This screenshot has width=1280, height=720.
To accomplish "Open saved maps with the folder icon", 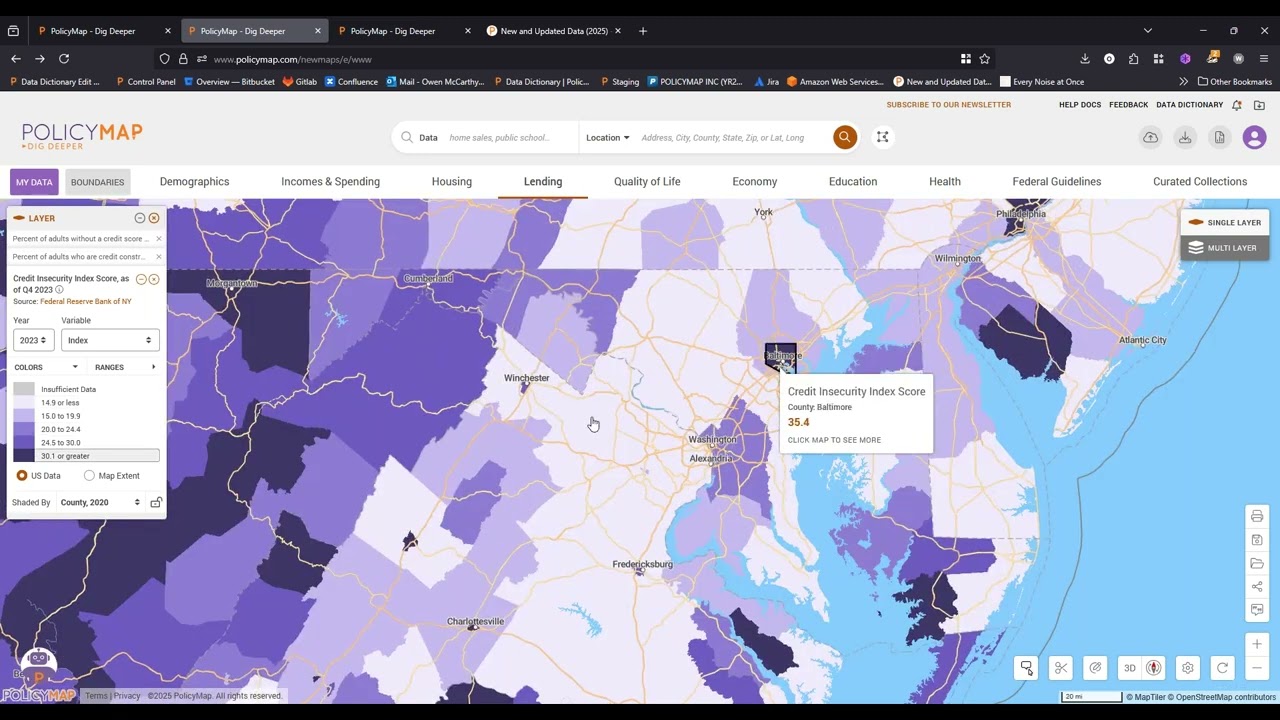I will (1257, 563).
